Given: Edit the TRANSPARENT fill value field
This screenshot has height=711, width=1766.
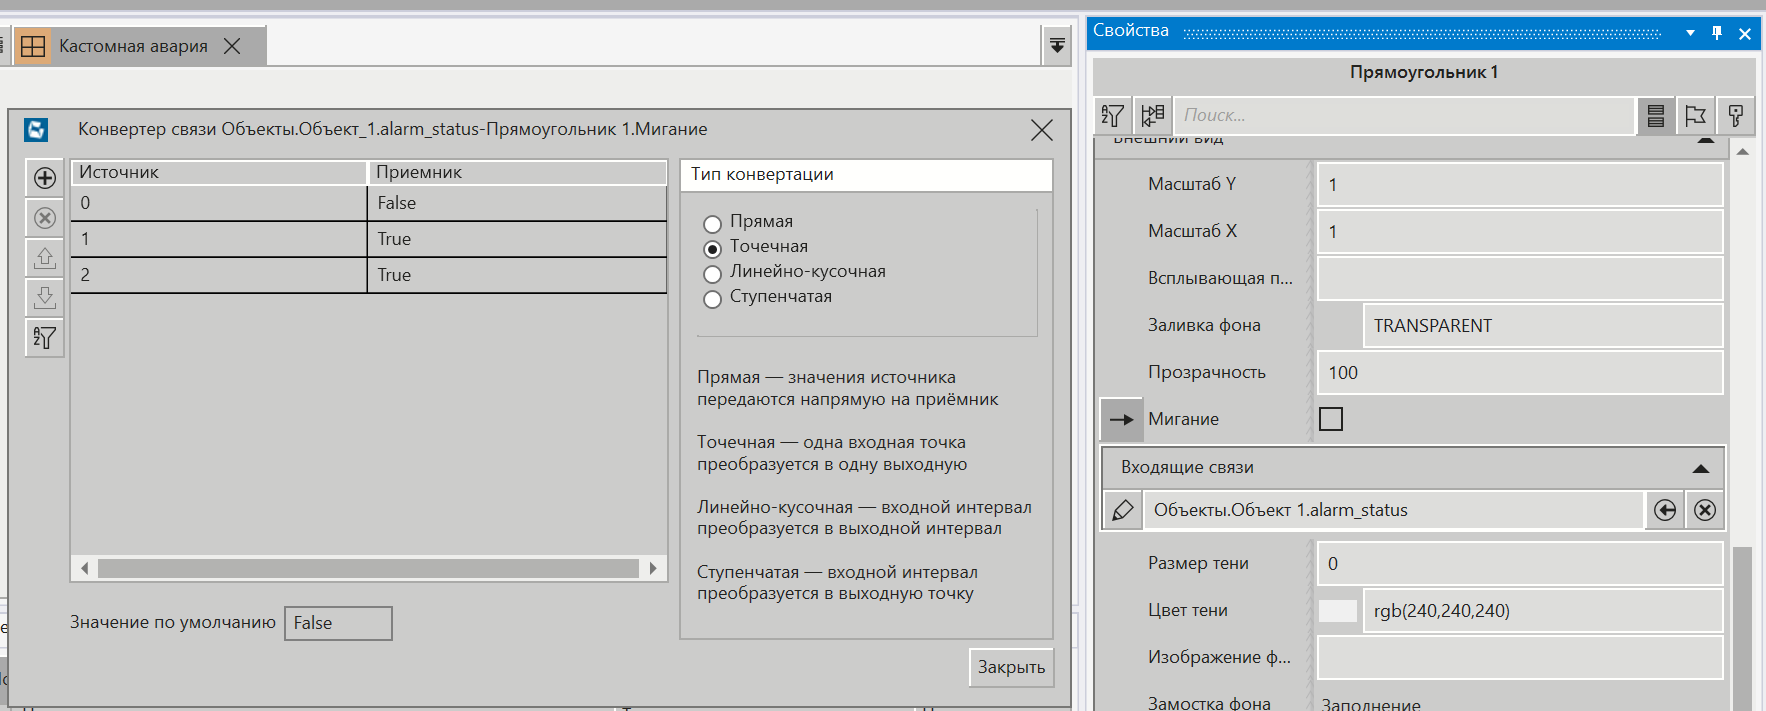Looking at the screenshot, I should point(1543,326).
